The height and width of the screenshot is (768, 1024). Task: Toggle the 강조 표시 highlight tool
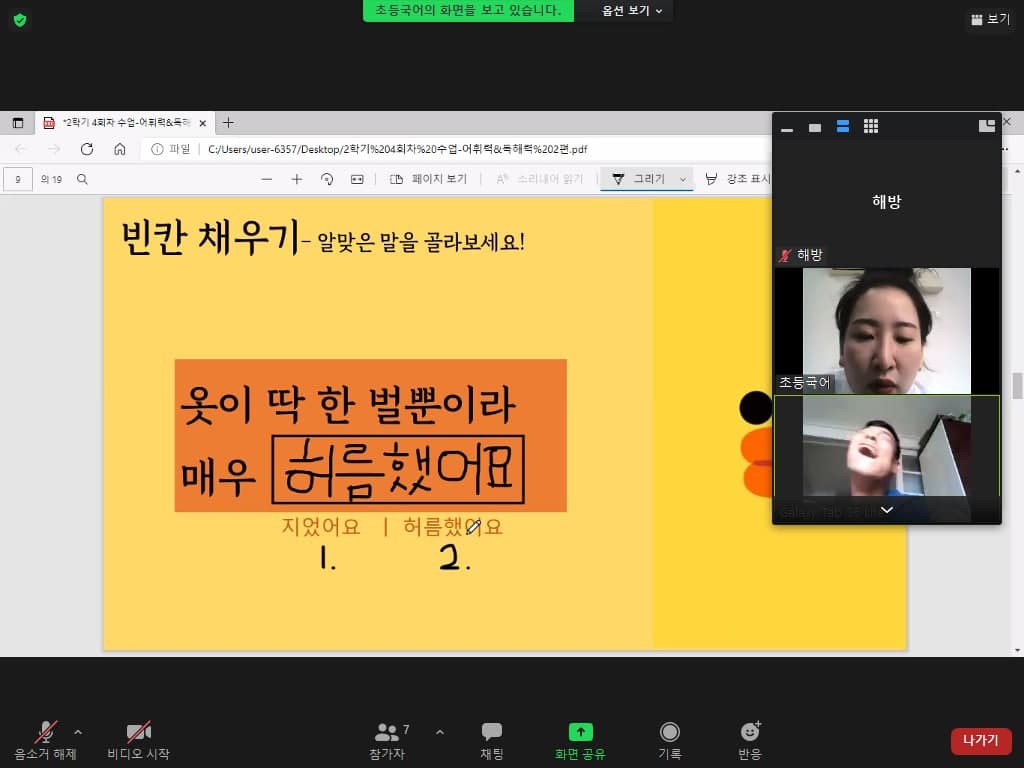click(x=738, y=179)
